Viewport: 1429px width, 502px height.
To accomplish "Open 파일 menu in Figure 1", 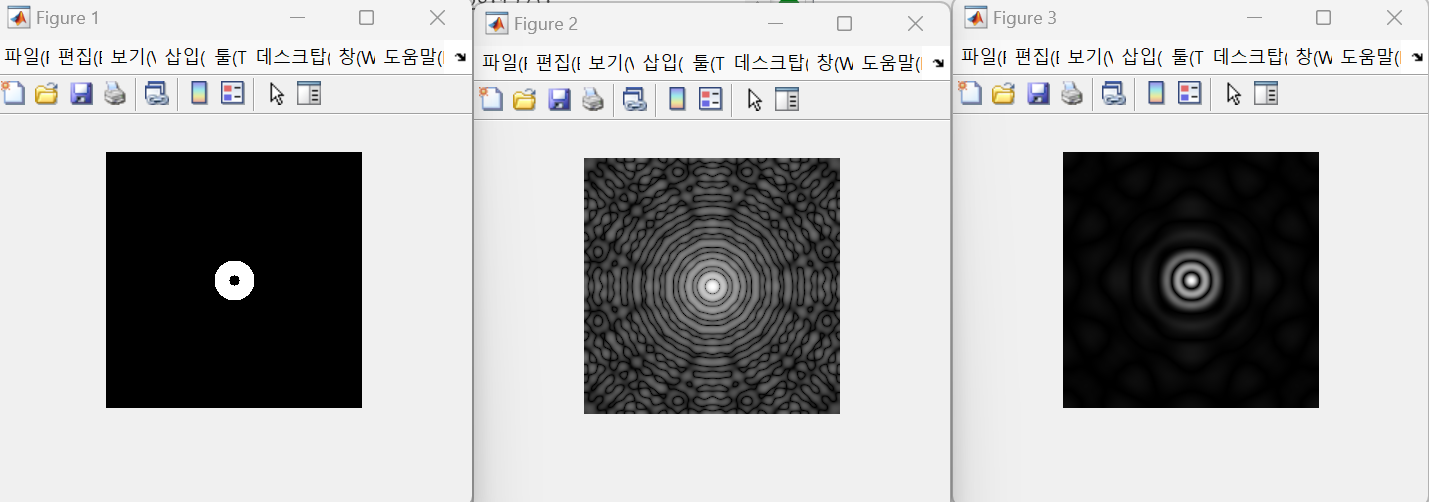I will pos(29,57).
